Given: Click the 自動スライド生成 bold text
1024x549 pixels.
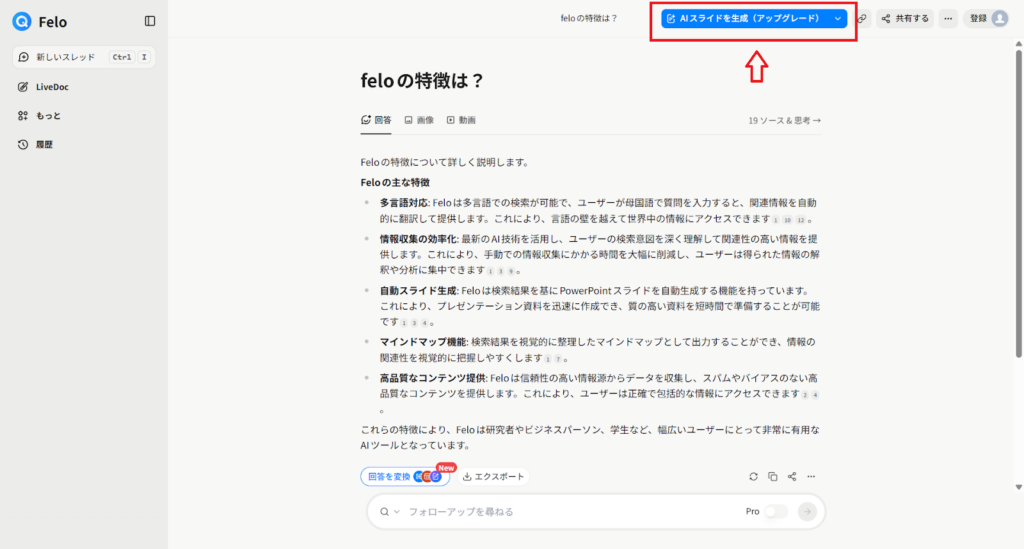Looking at the screenshot, I should (418, 290).
